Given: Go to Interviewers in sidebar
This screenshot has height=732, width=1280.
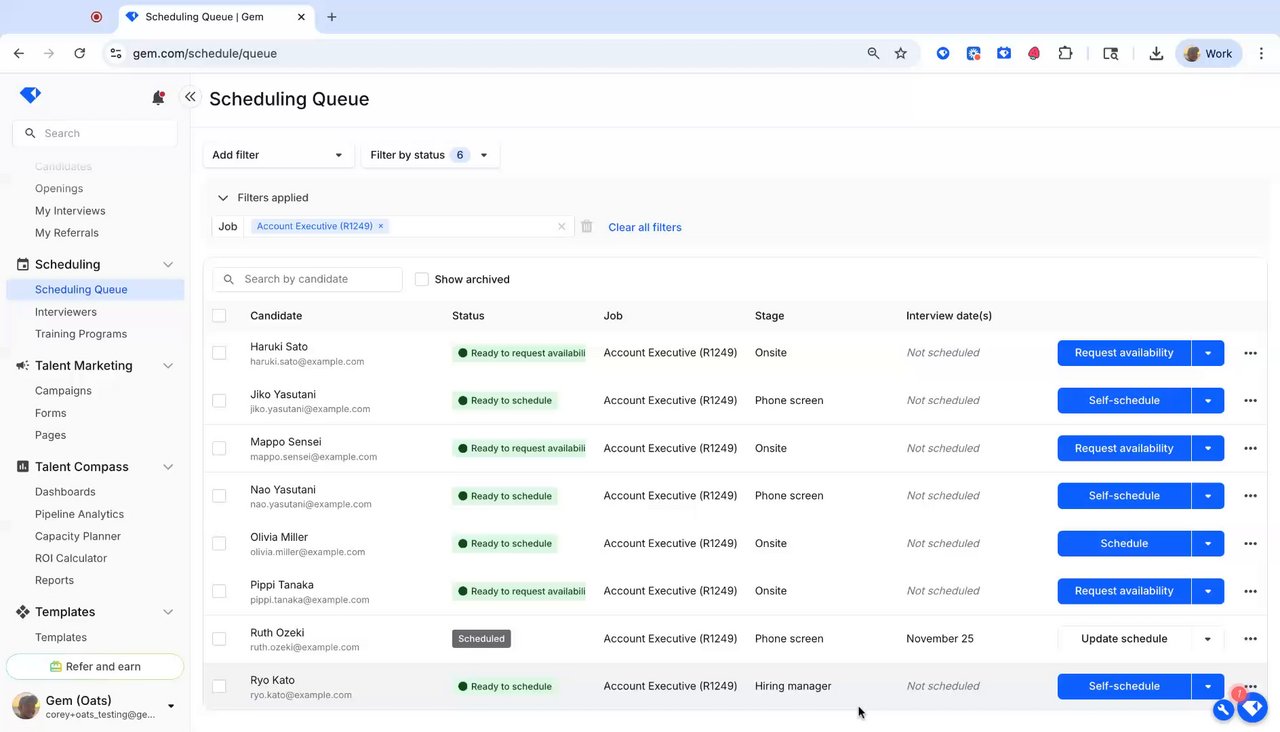Looking at the screenshot, I should (66, 312).
